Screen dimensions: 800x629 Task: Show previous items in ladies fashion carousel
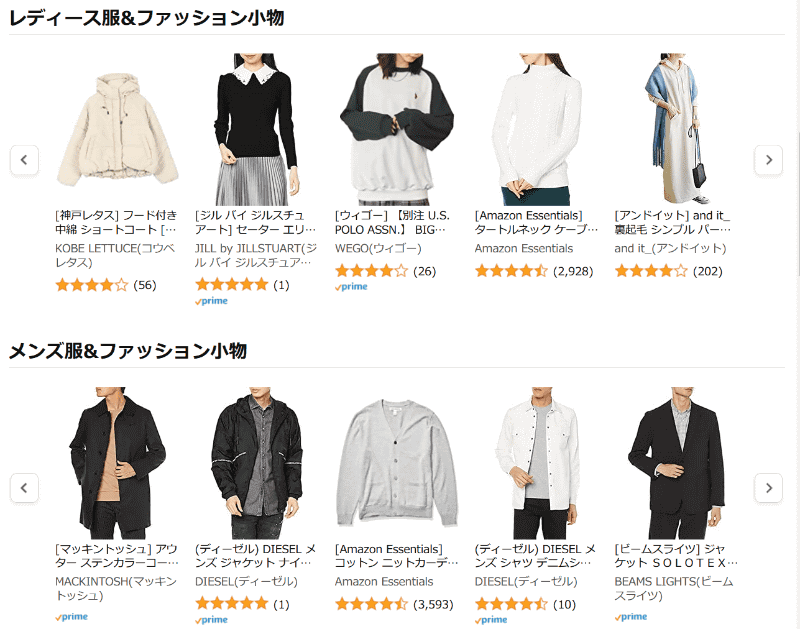[24, 160]
